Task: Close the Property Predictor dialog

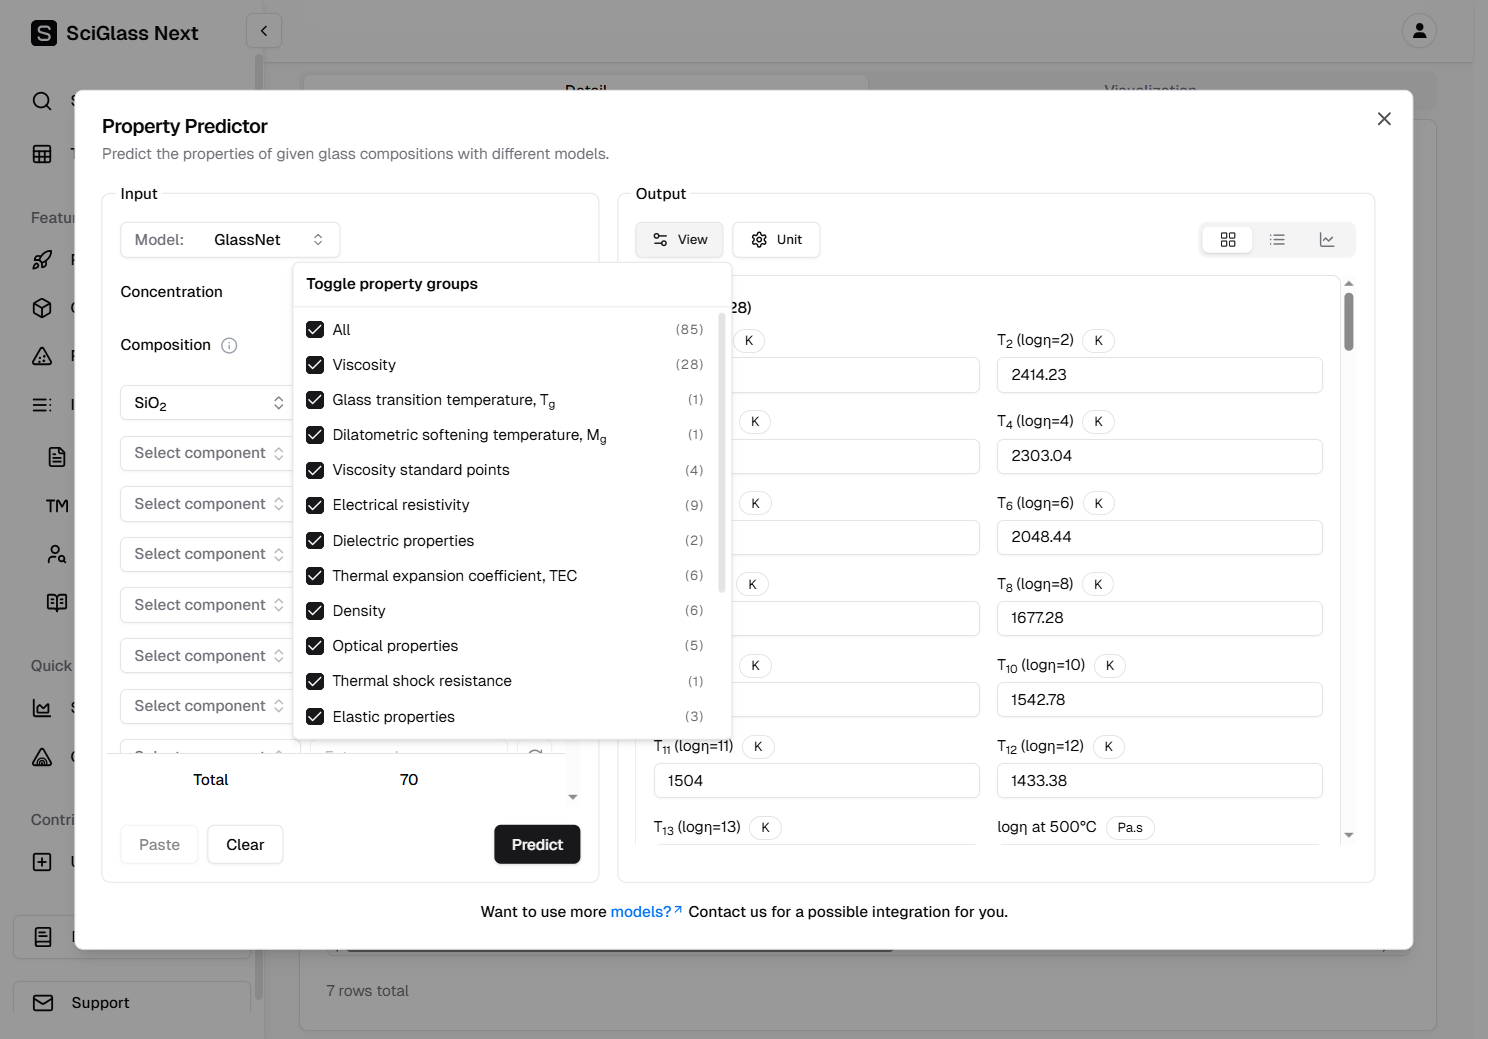Action: coord(1384,119)
